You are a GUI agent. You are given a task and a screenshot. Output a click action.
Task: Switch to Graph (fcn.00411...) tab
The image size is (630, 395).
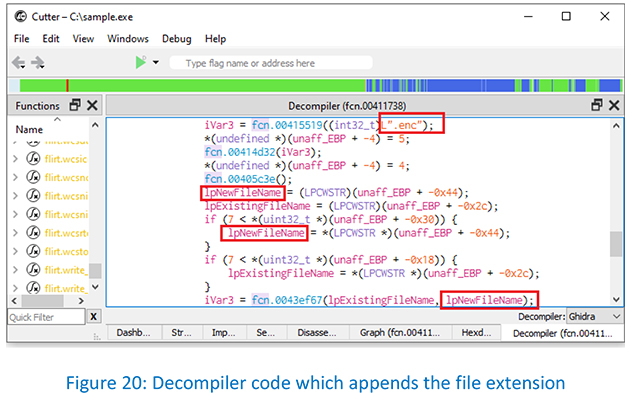[x=400, y=333]
